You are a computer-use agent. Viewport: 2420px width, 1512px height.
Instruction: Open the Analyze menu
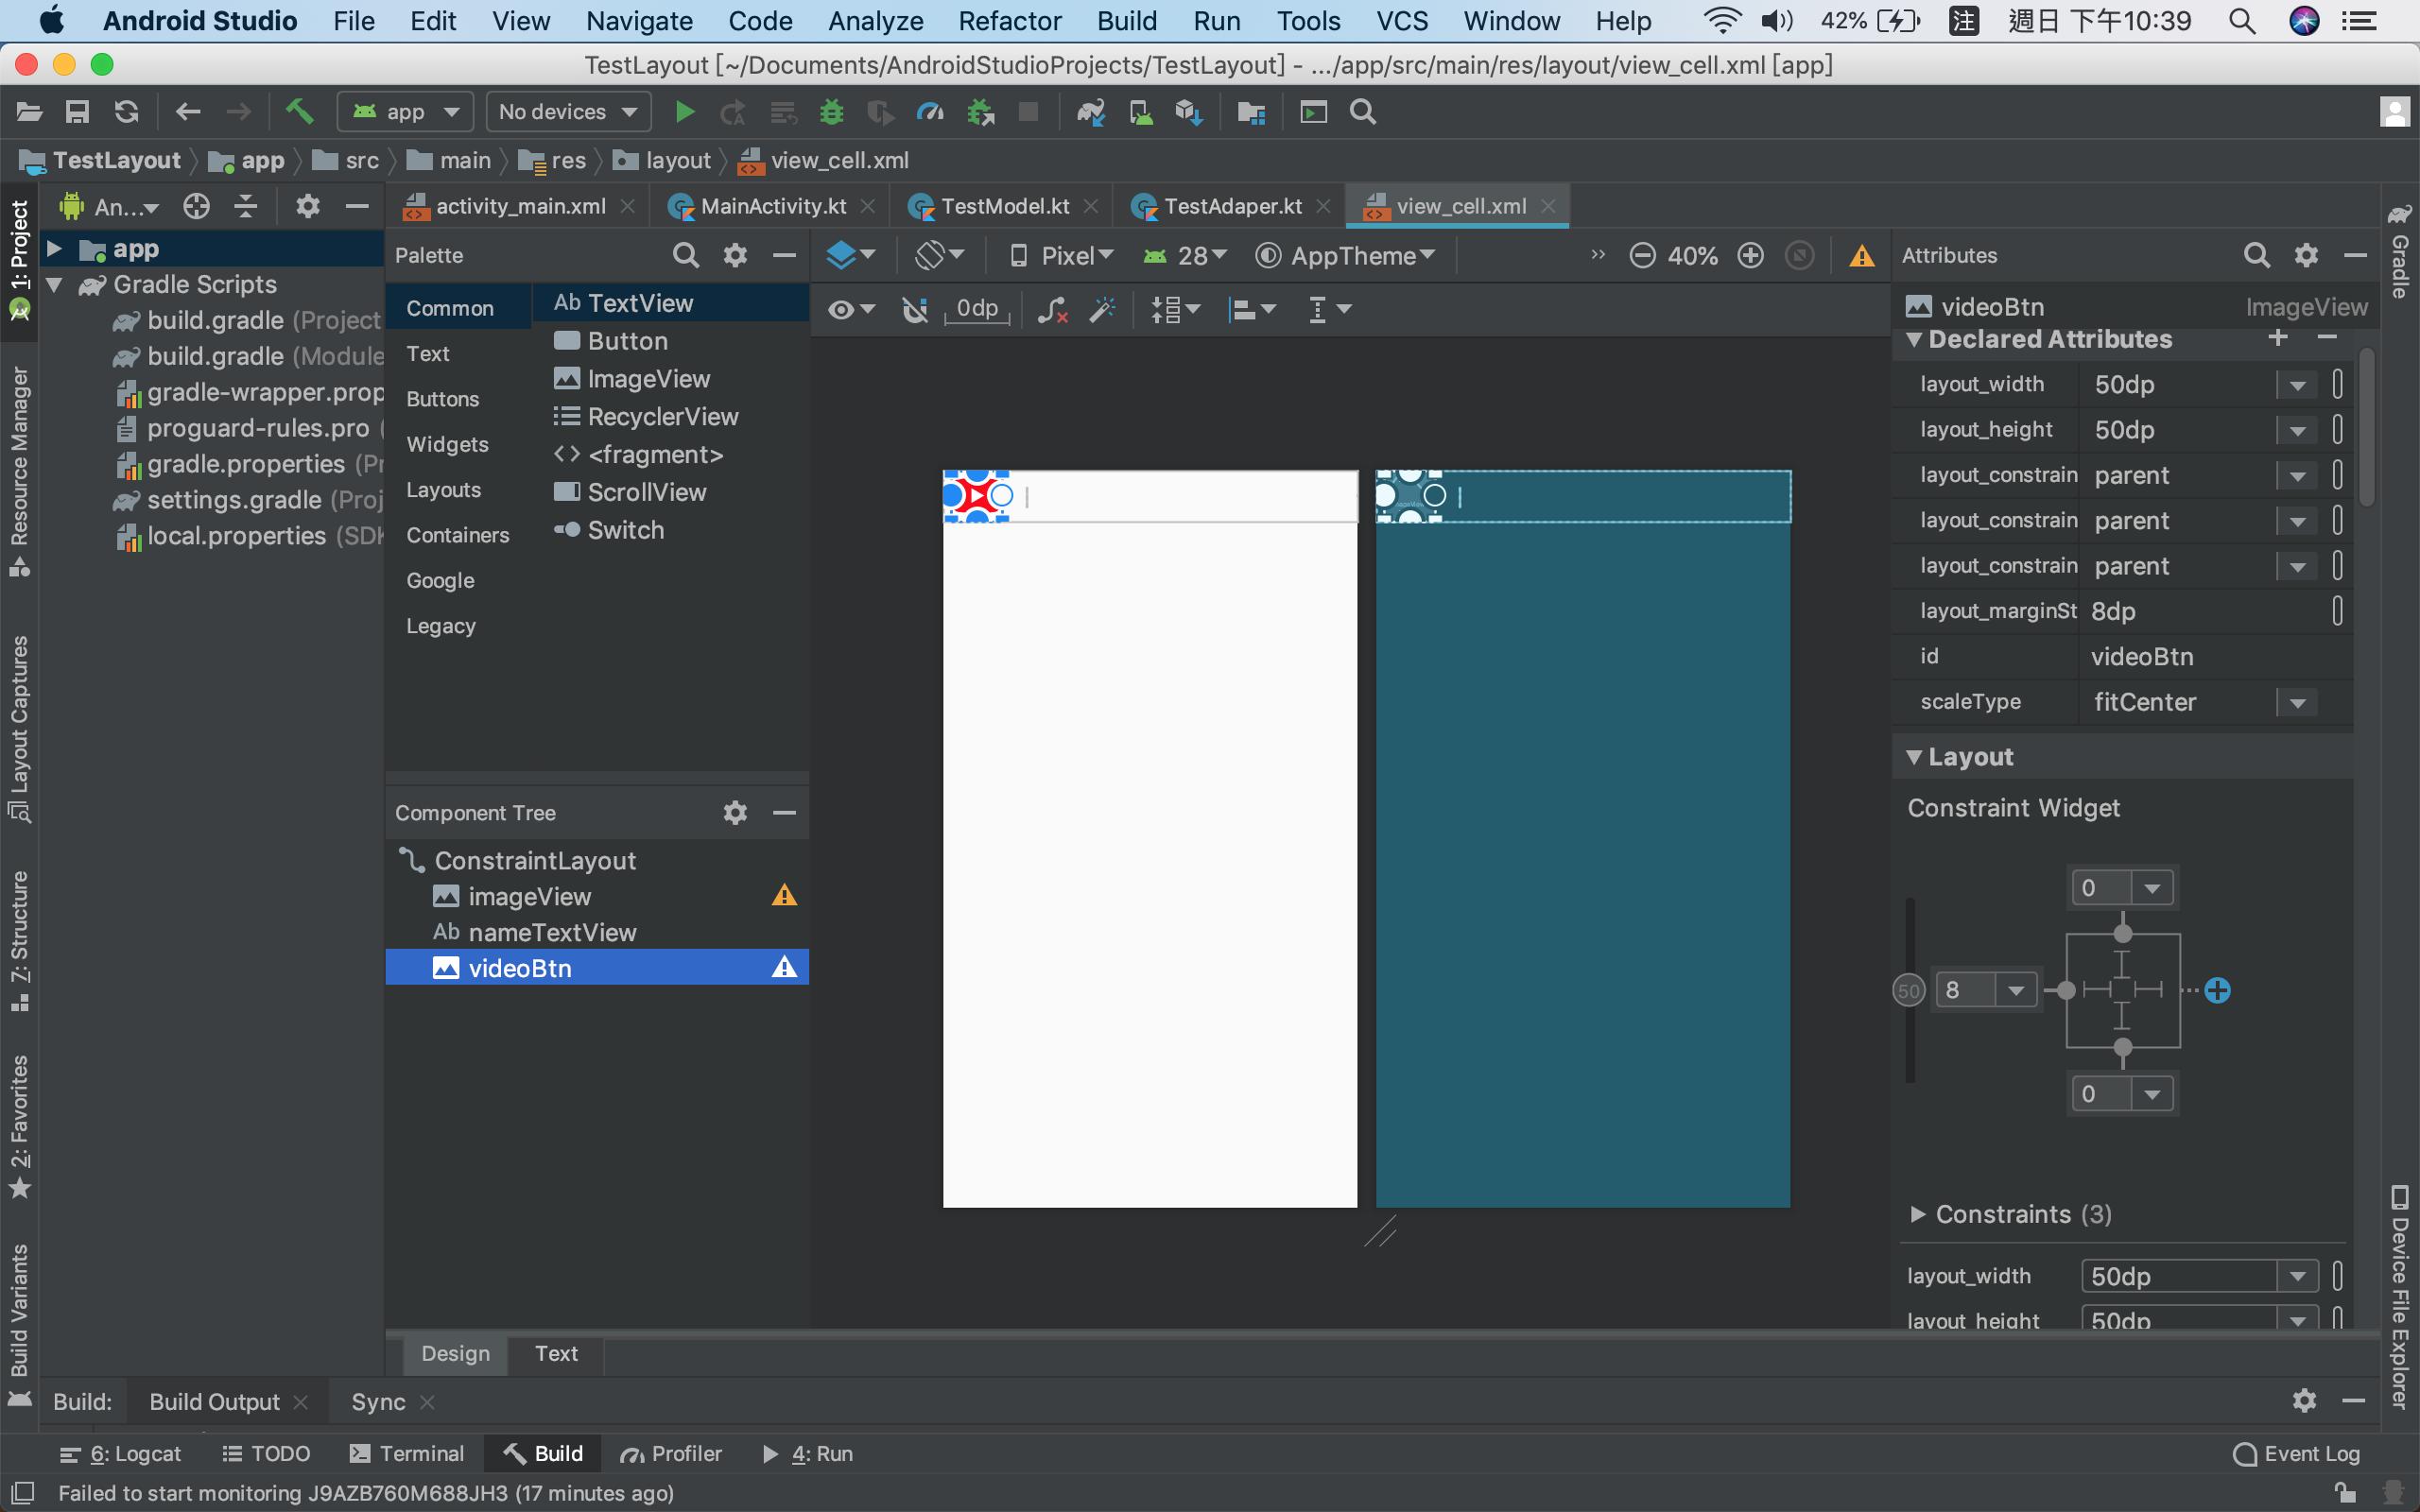tap(875, 21)
